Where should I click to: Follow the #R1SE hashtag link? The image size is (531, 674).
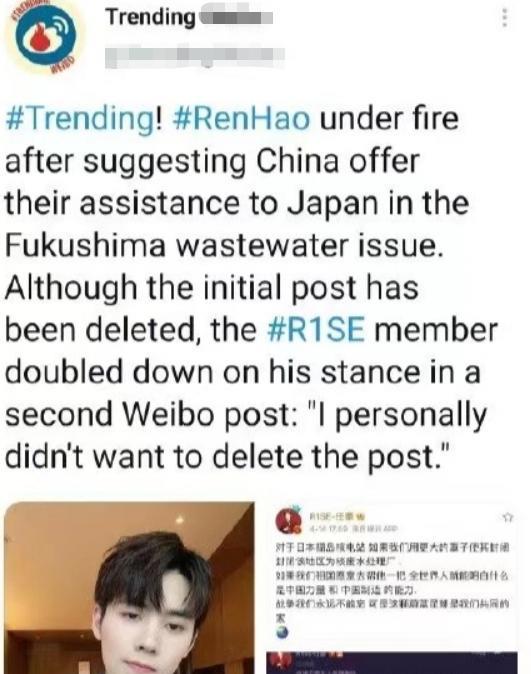click(x=316, y=329)
